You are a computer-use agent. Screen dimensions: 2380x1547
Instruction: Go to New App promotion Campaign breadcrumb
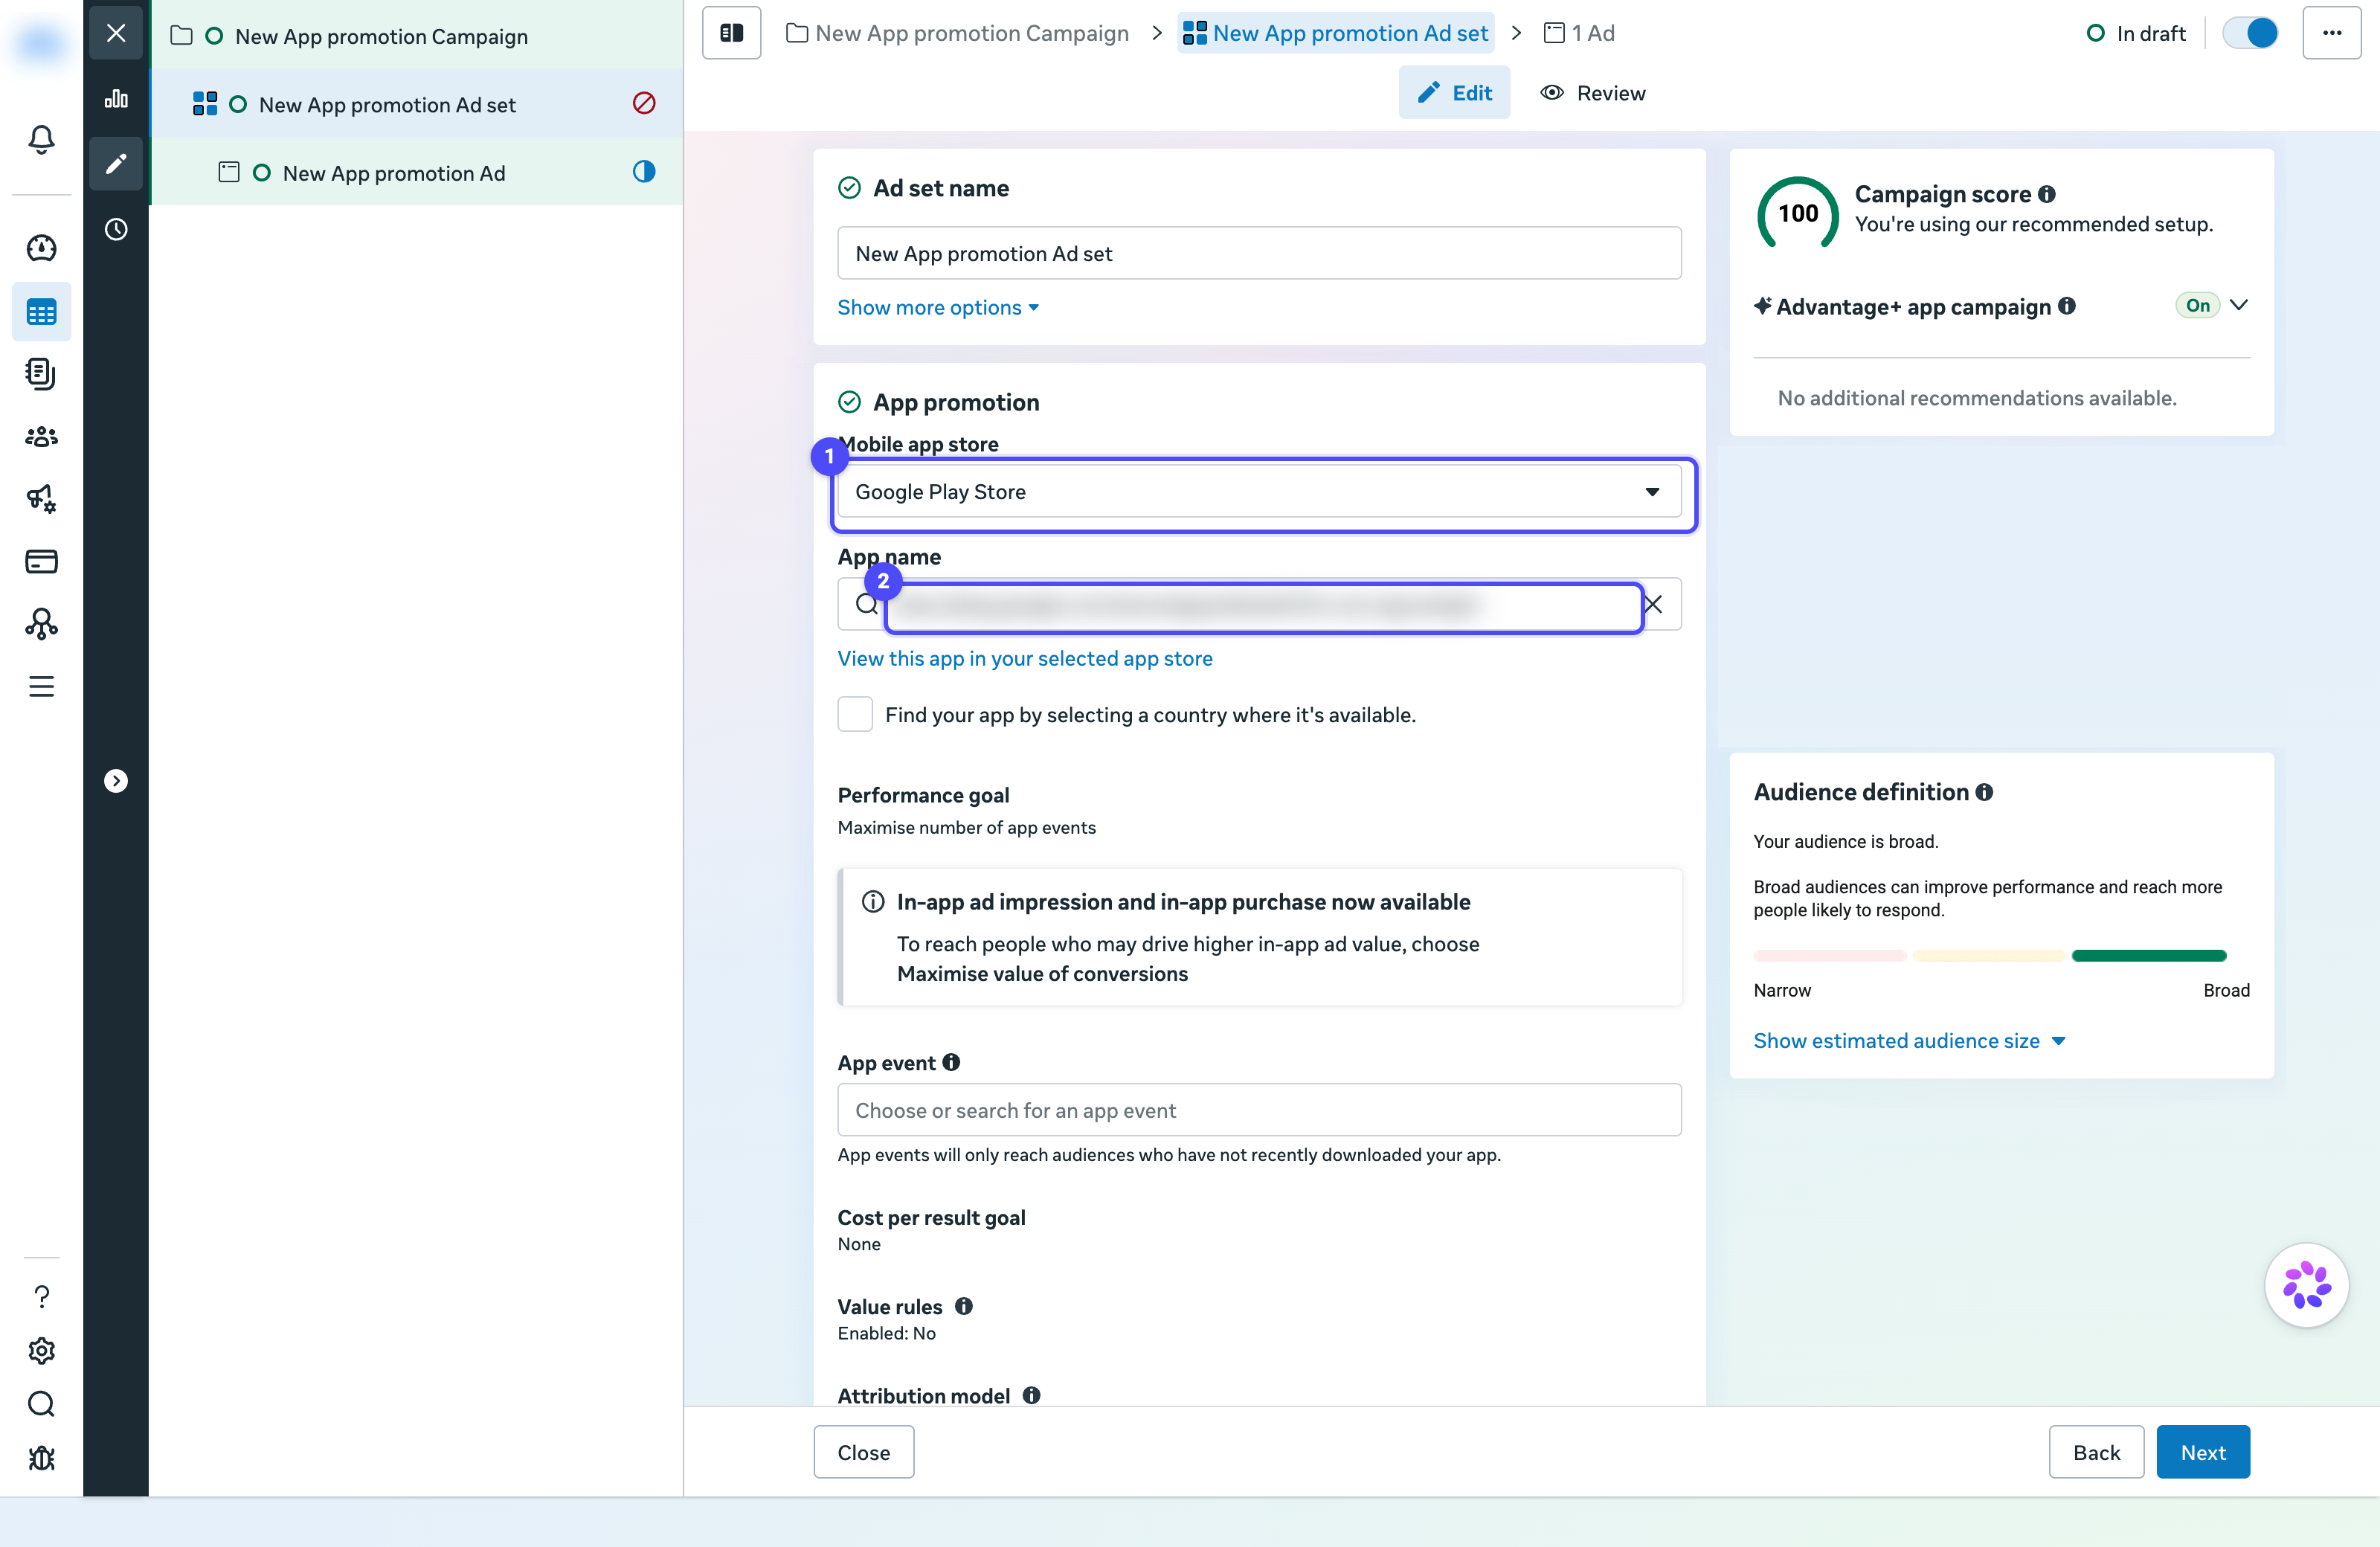957,33
